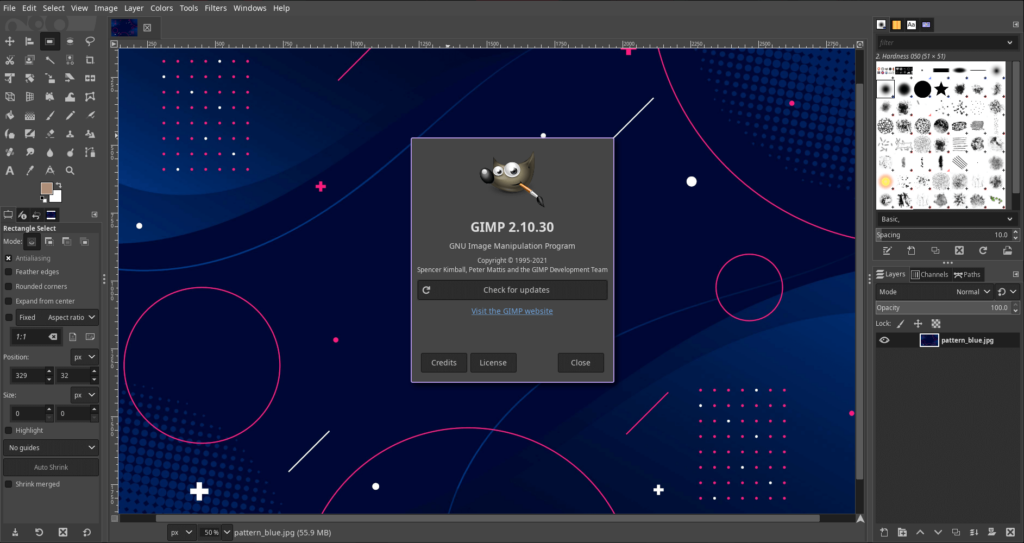The image size is (1024, 543).
Task: Enable the Highlight checkbox
Action: click(8, 431)
